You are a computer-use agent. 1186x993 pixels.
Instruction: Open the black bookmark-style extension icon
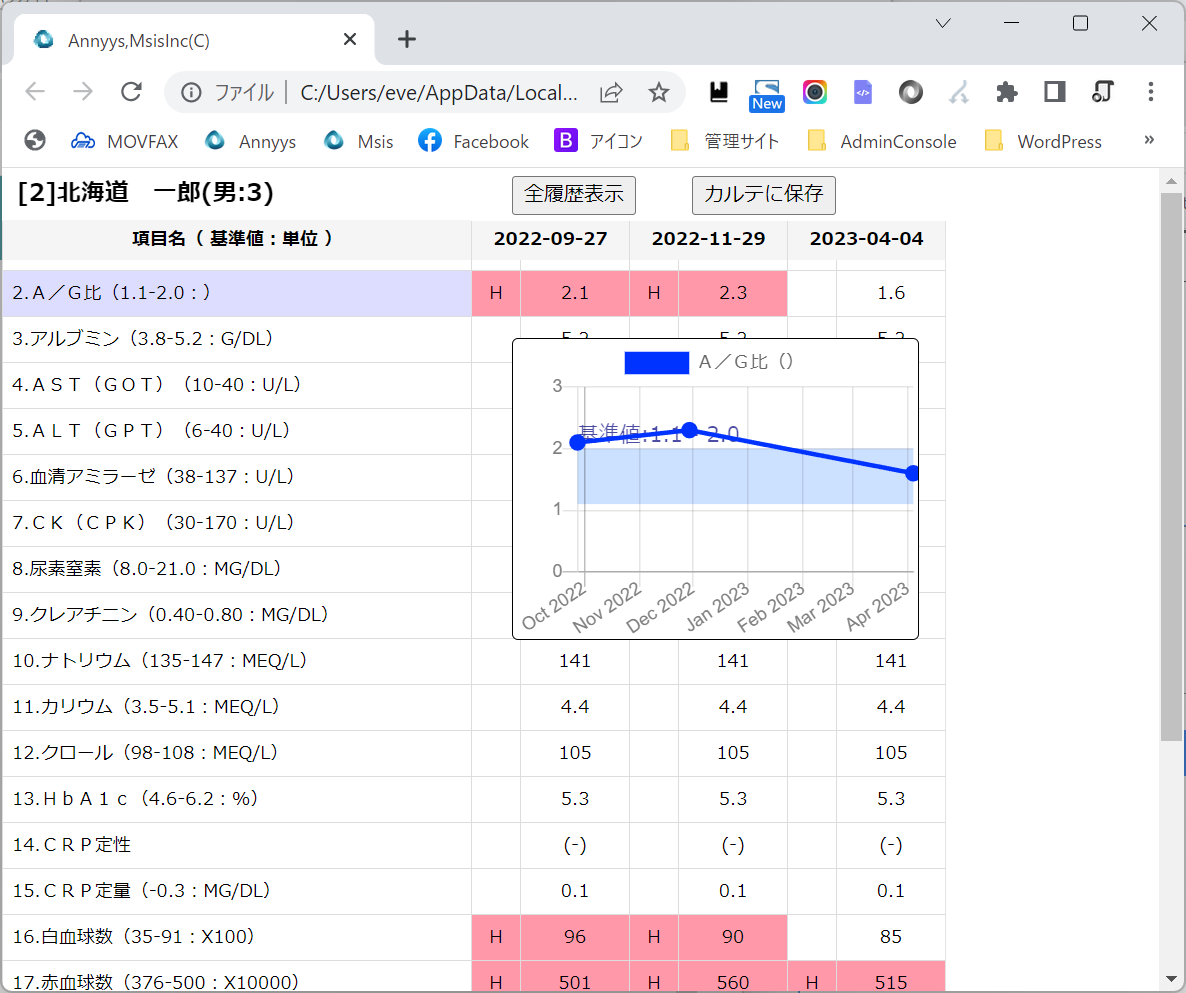click(719, 92)
